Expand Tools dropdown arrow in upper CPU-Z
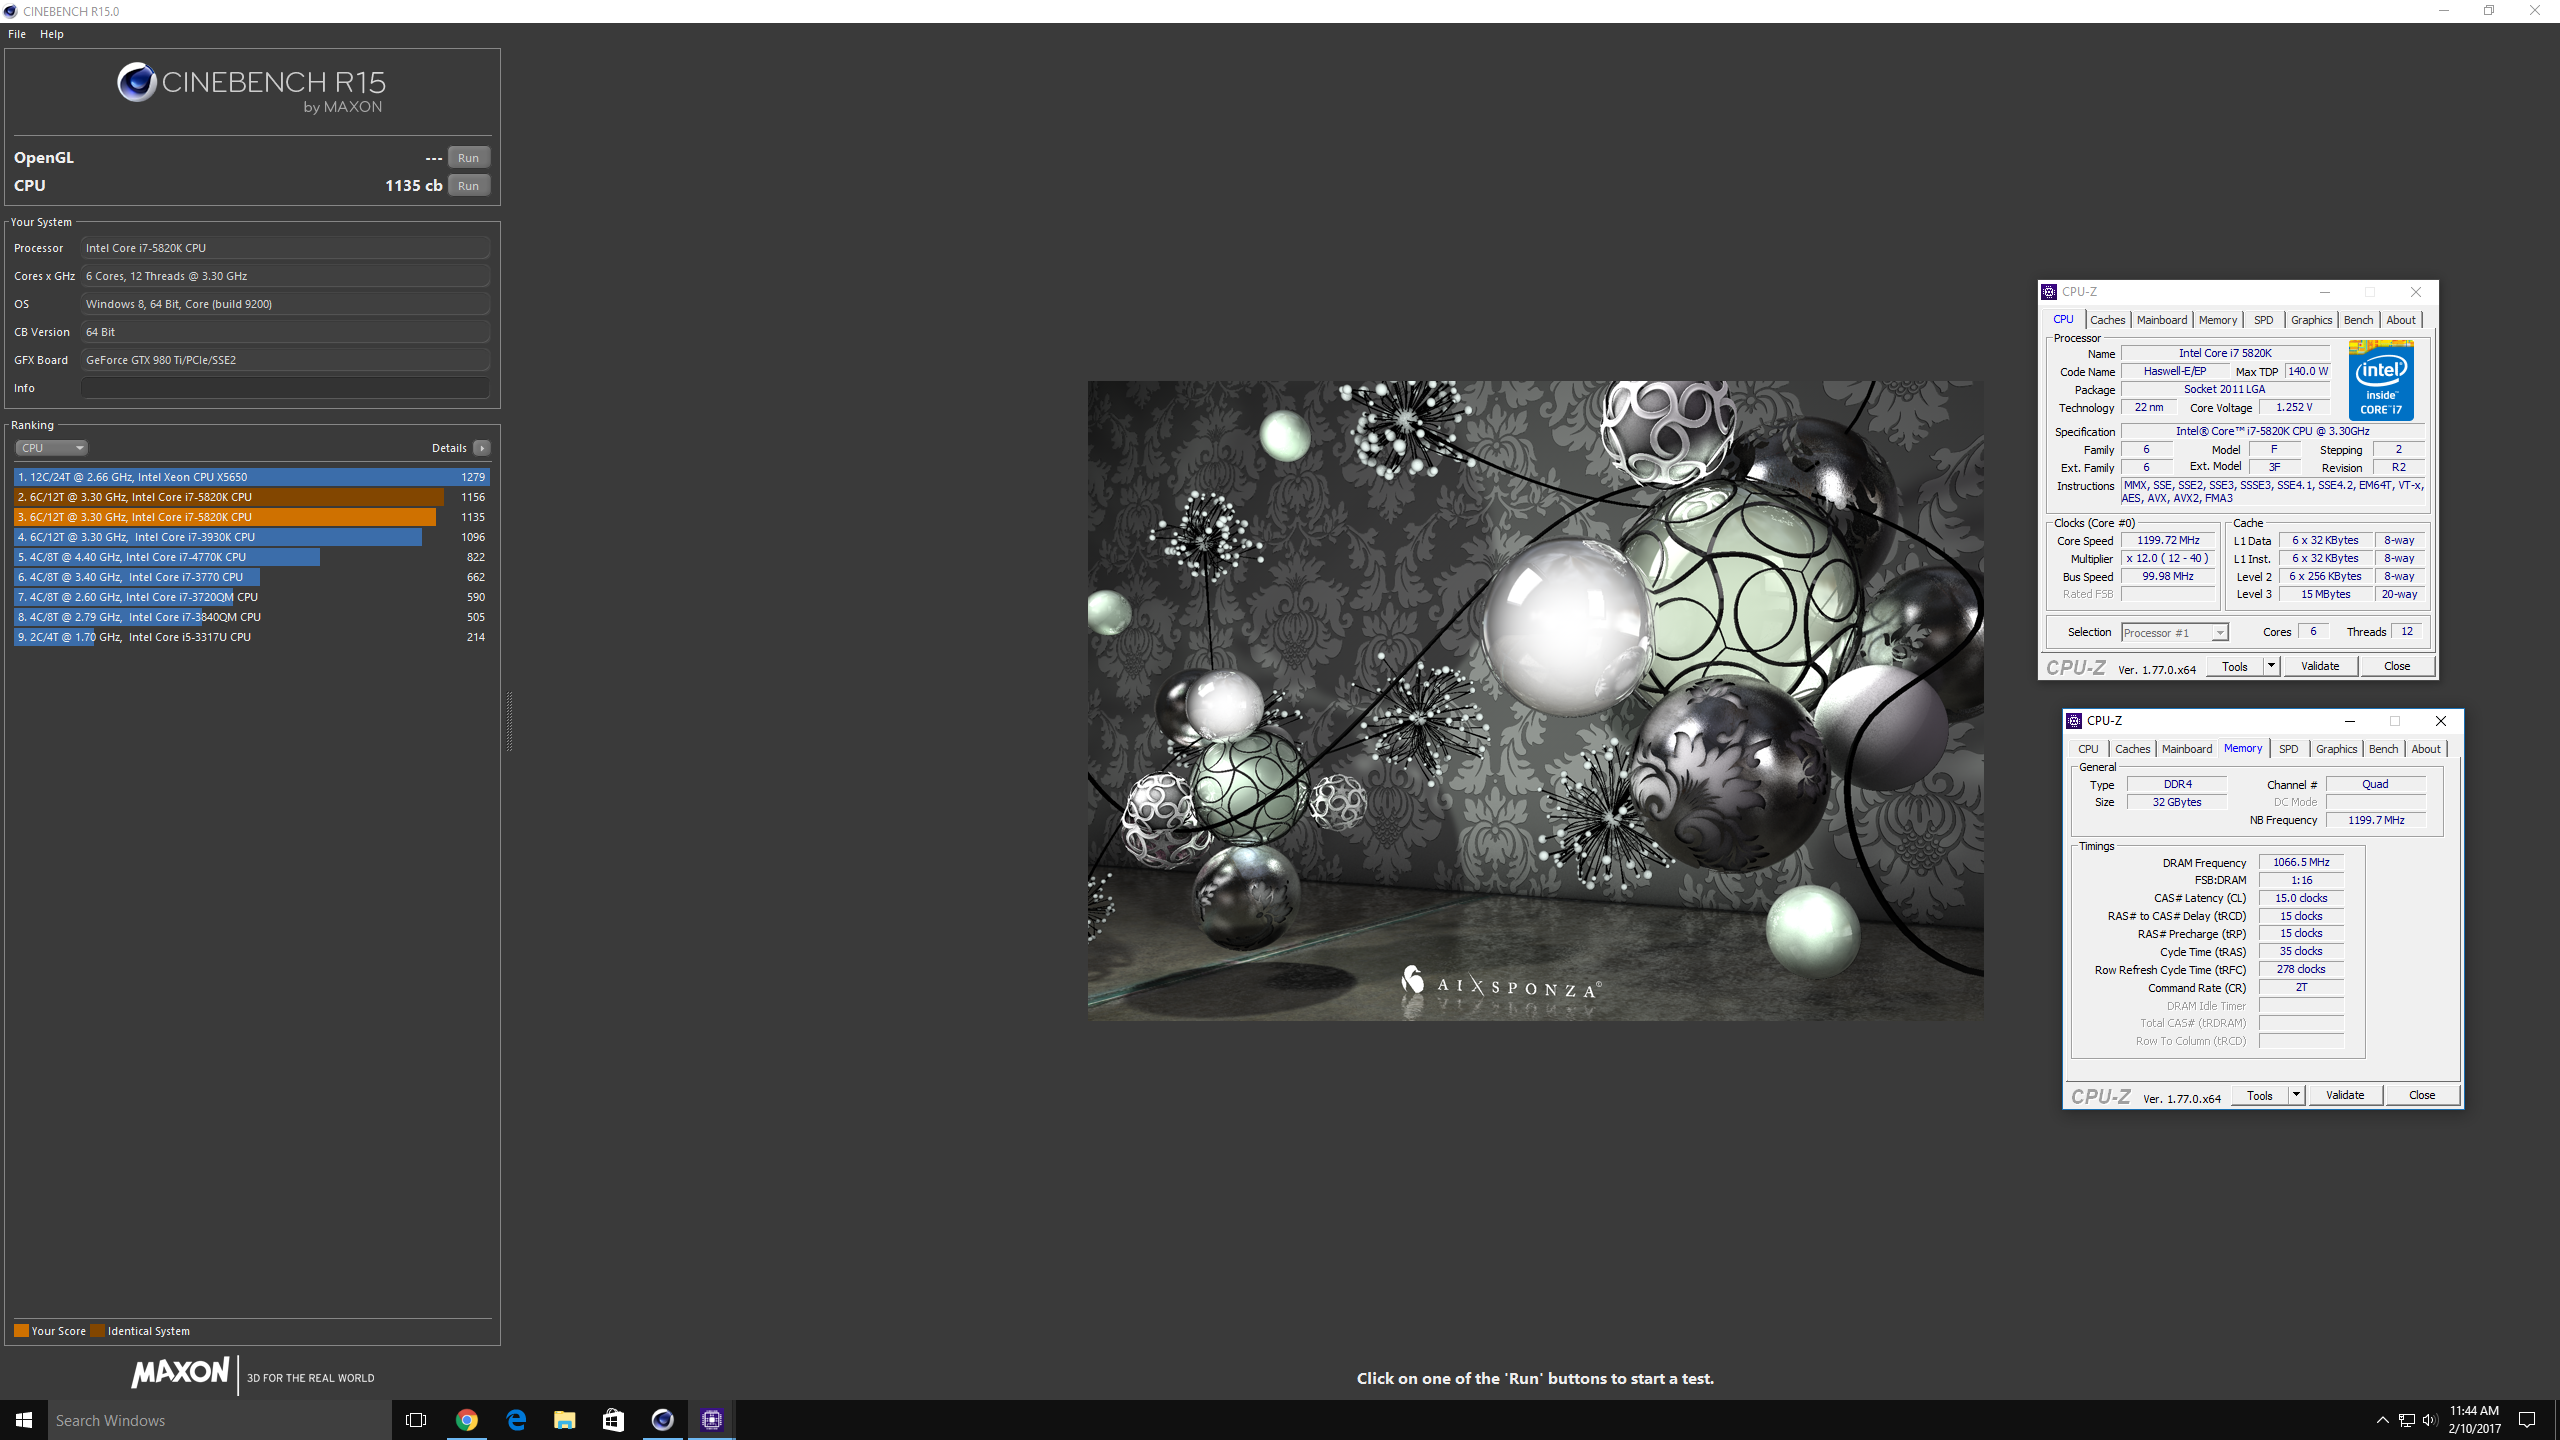This screenshot has height=1440, width=2560. (x=2271, y=667)
